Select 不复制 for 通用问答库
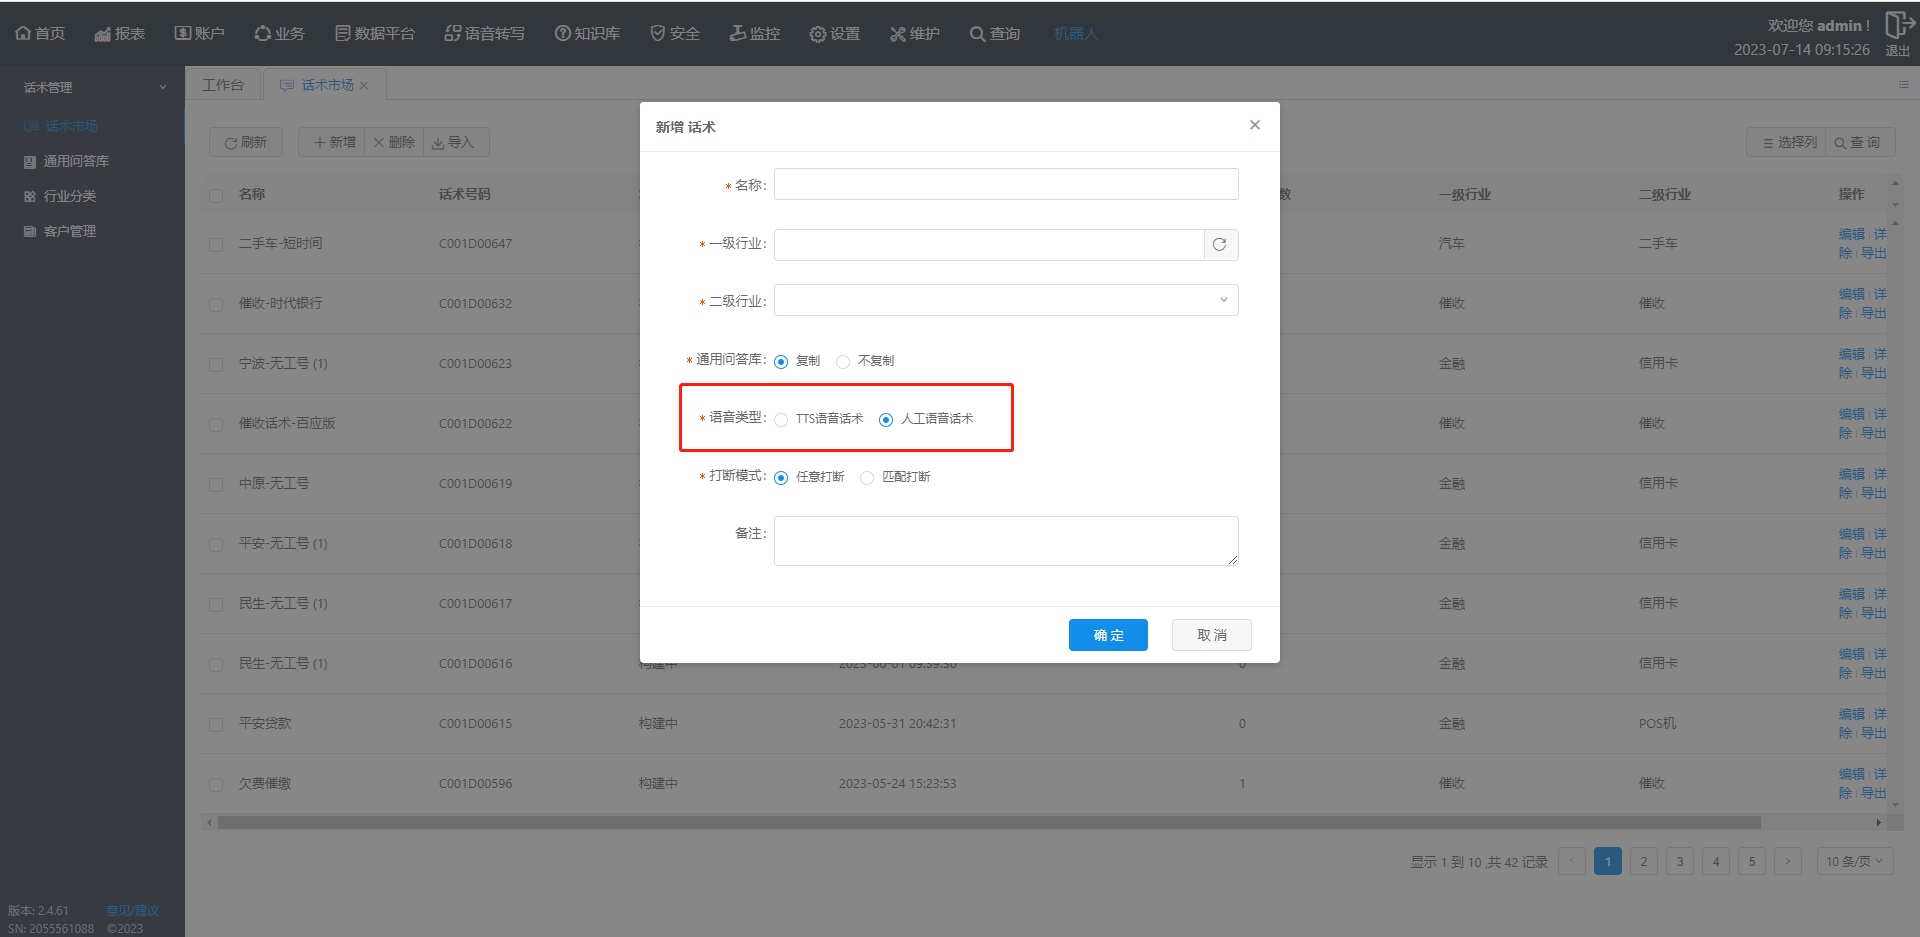Image resolution: width=1920 pixels, height=937 pixels. point(843,362)
